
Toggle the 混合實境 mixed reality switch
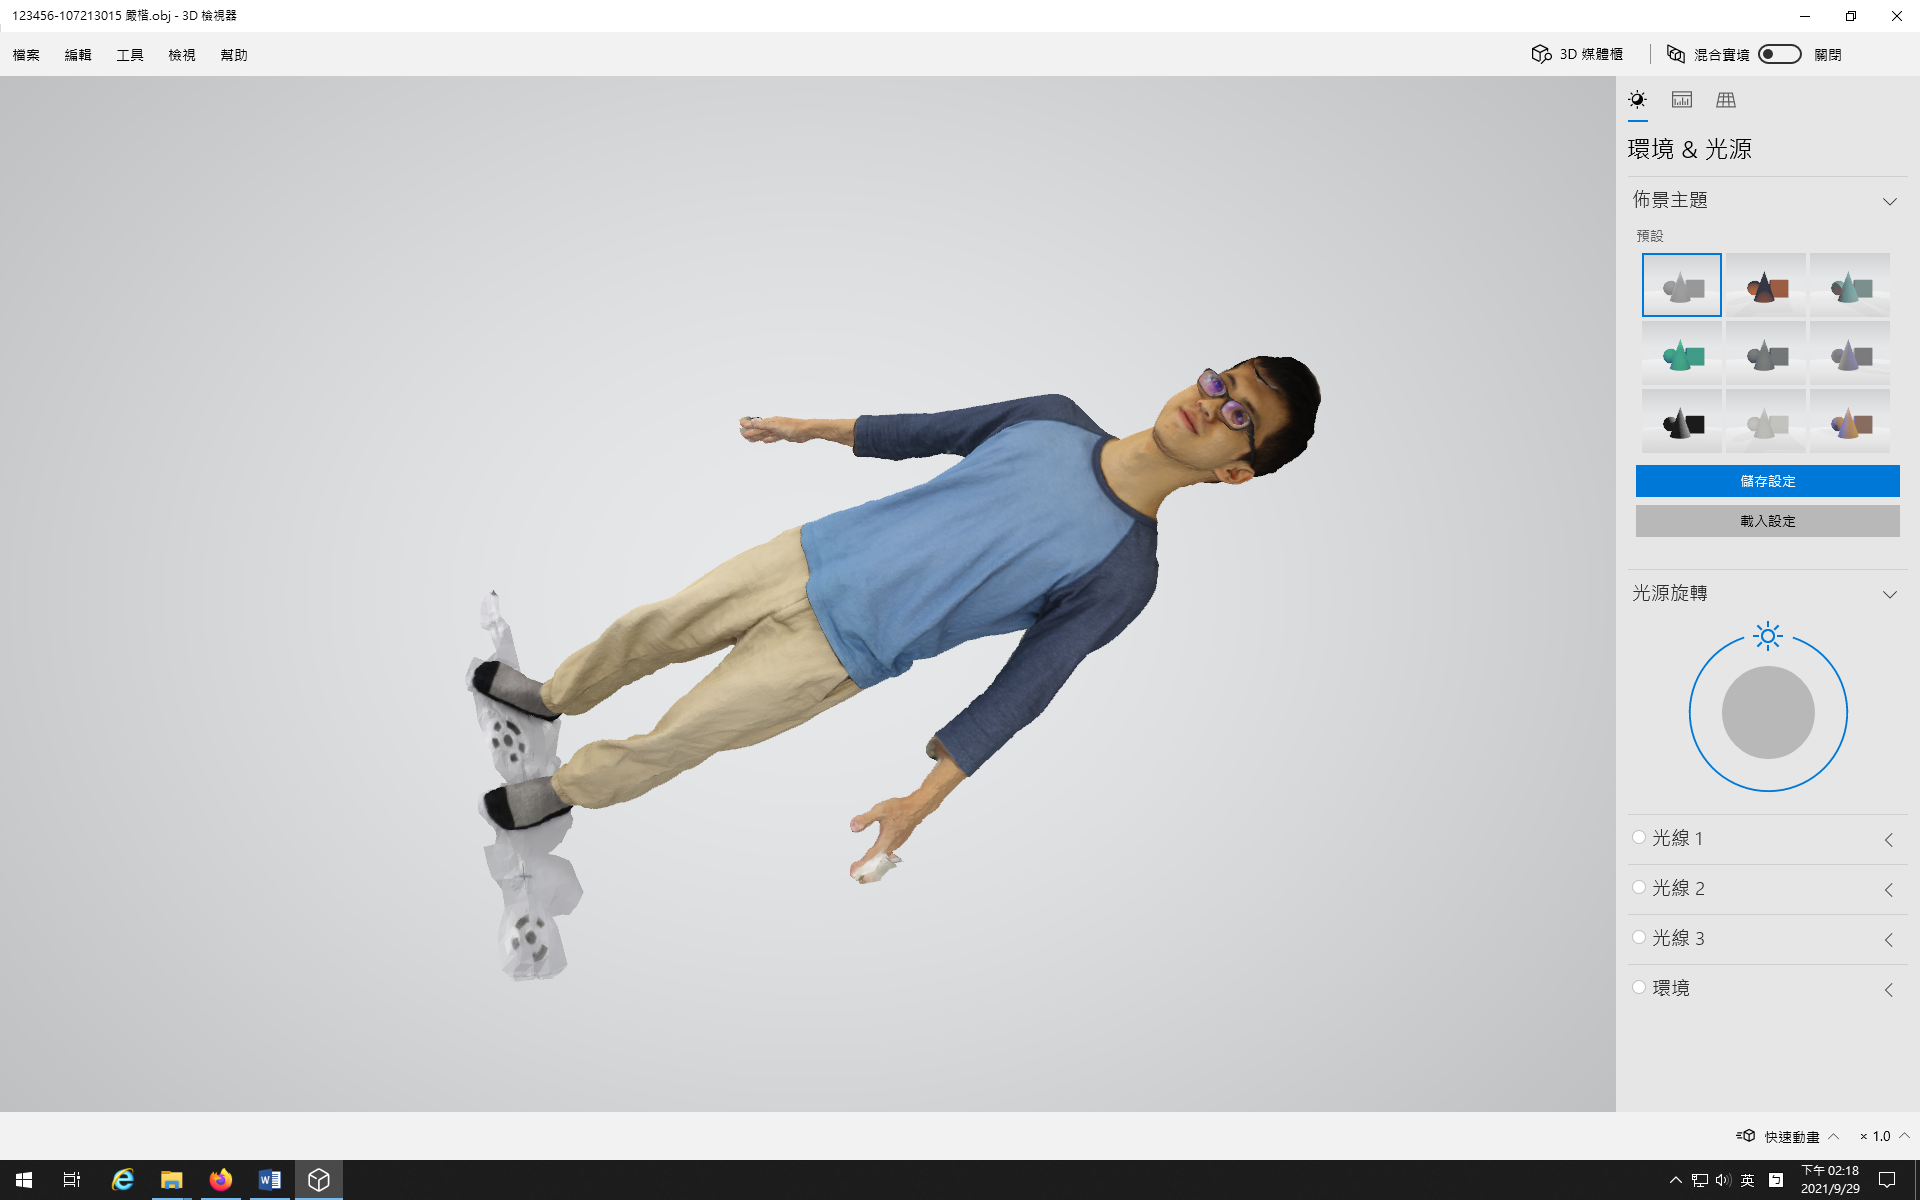[1779, 54]
